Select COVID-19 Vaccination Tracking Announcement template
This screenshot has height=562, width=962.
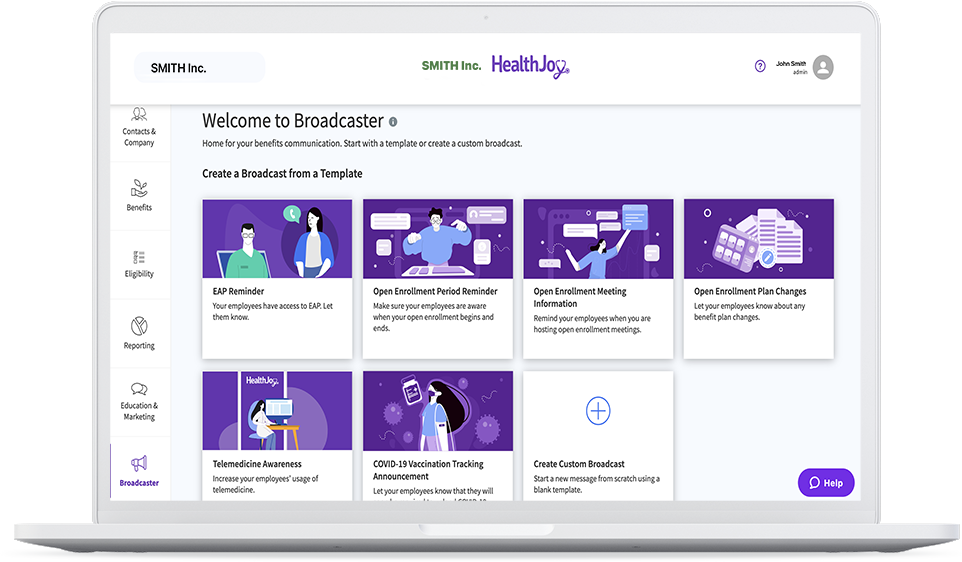click(437, 436)
